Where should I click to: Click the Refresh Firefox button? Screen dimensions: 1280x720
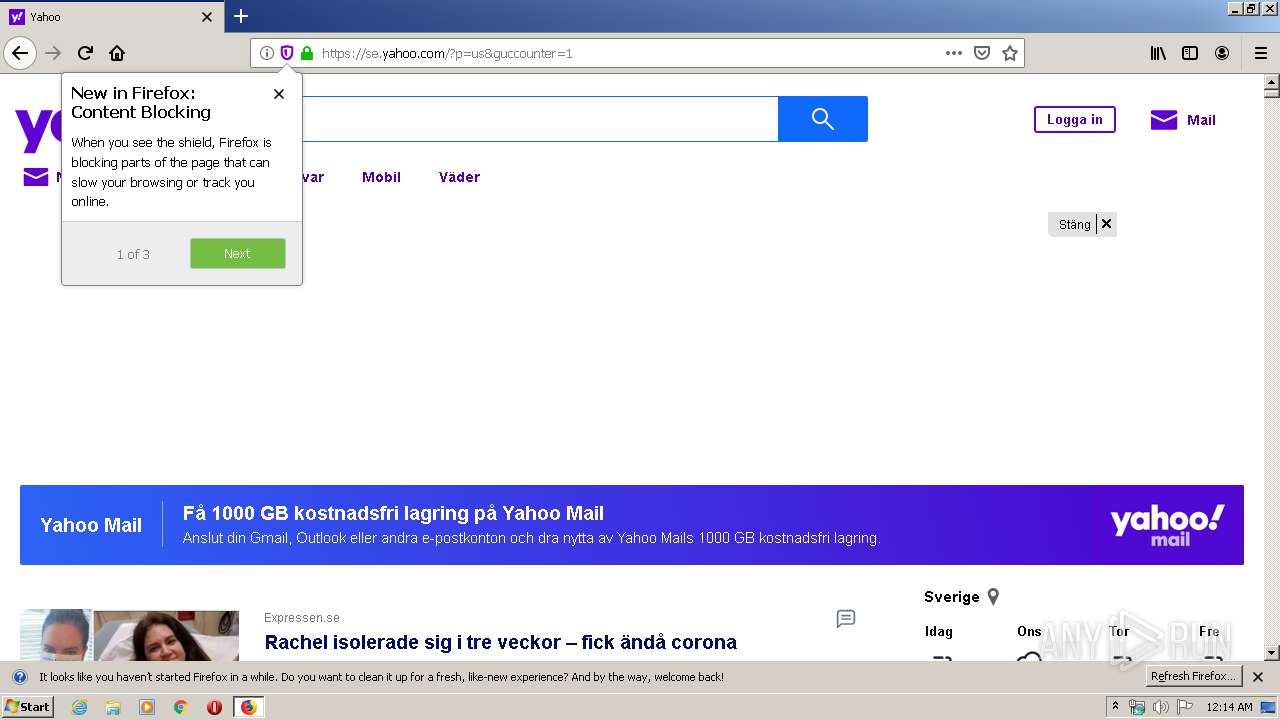[x=1194, y=677]
